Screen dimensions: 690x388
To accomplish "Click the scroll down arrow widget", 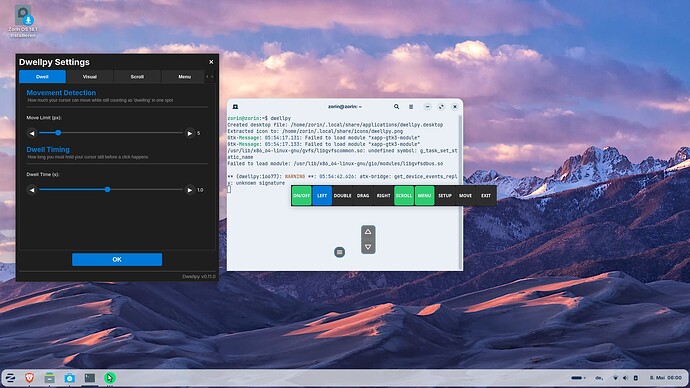I will pyautogui.click(x=368, y=247).
